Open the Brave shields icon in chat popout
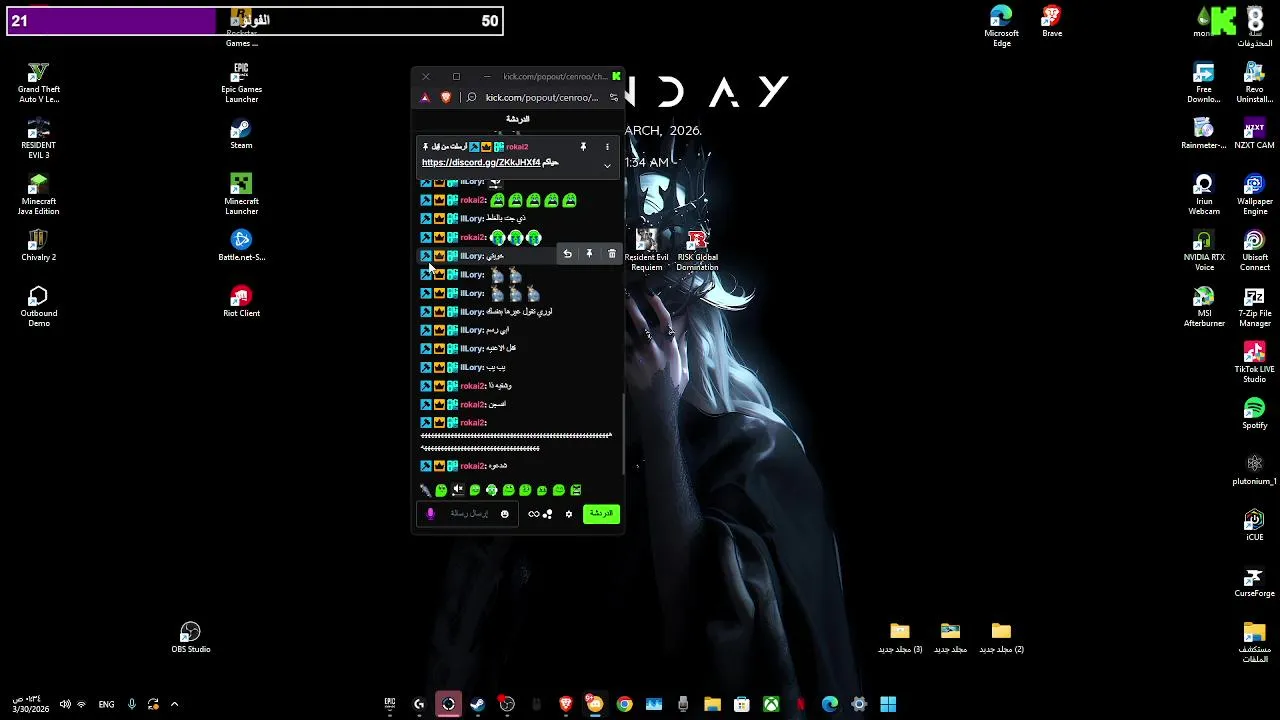This screenshot has width=1280, height=720. coord(446,97)
